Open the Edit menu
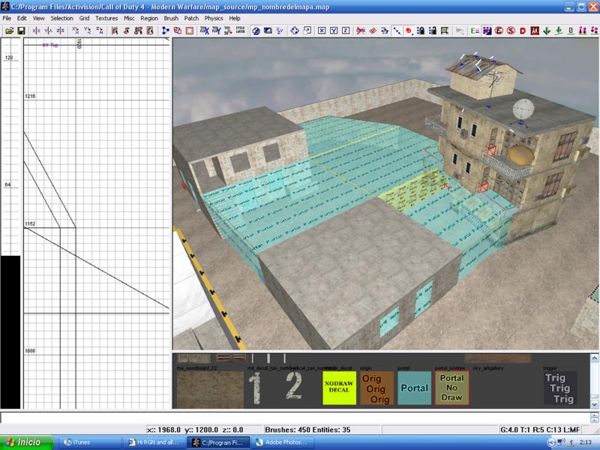Screen dimensions: 600x450 pyautogui.click(x=22, y=18)
